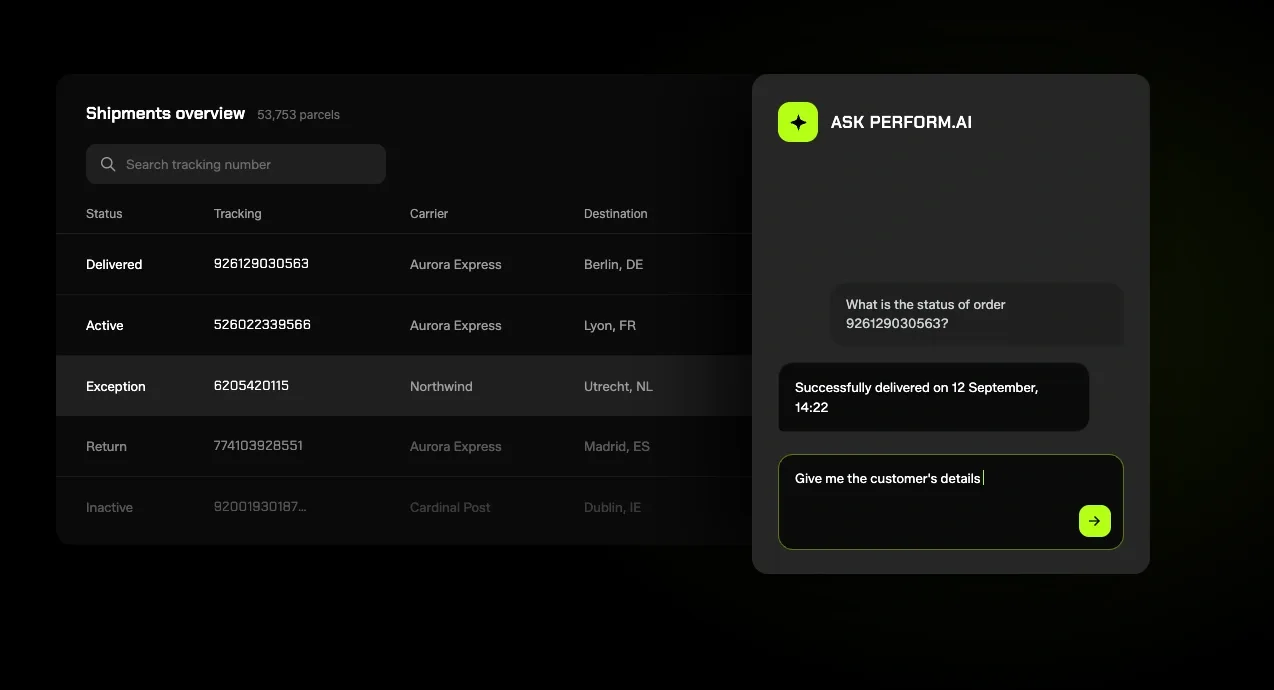1274x690 pixels.
Task: Click Aurora Express in the Madrid row
Action: 456,447
